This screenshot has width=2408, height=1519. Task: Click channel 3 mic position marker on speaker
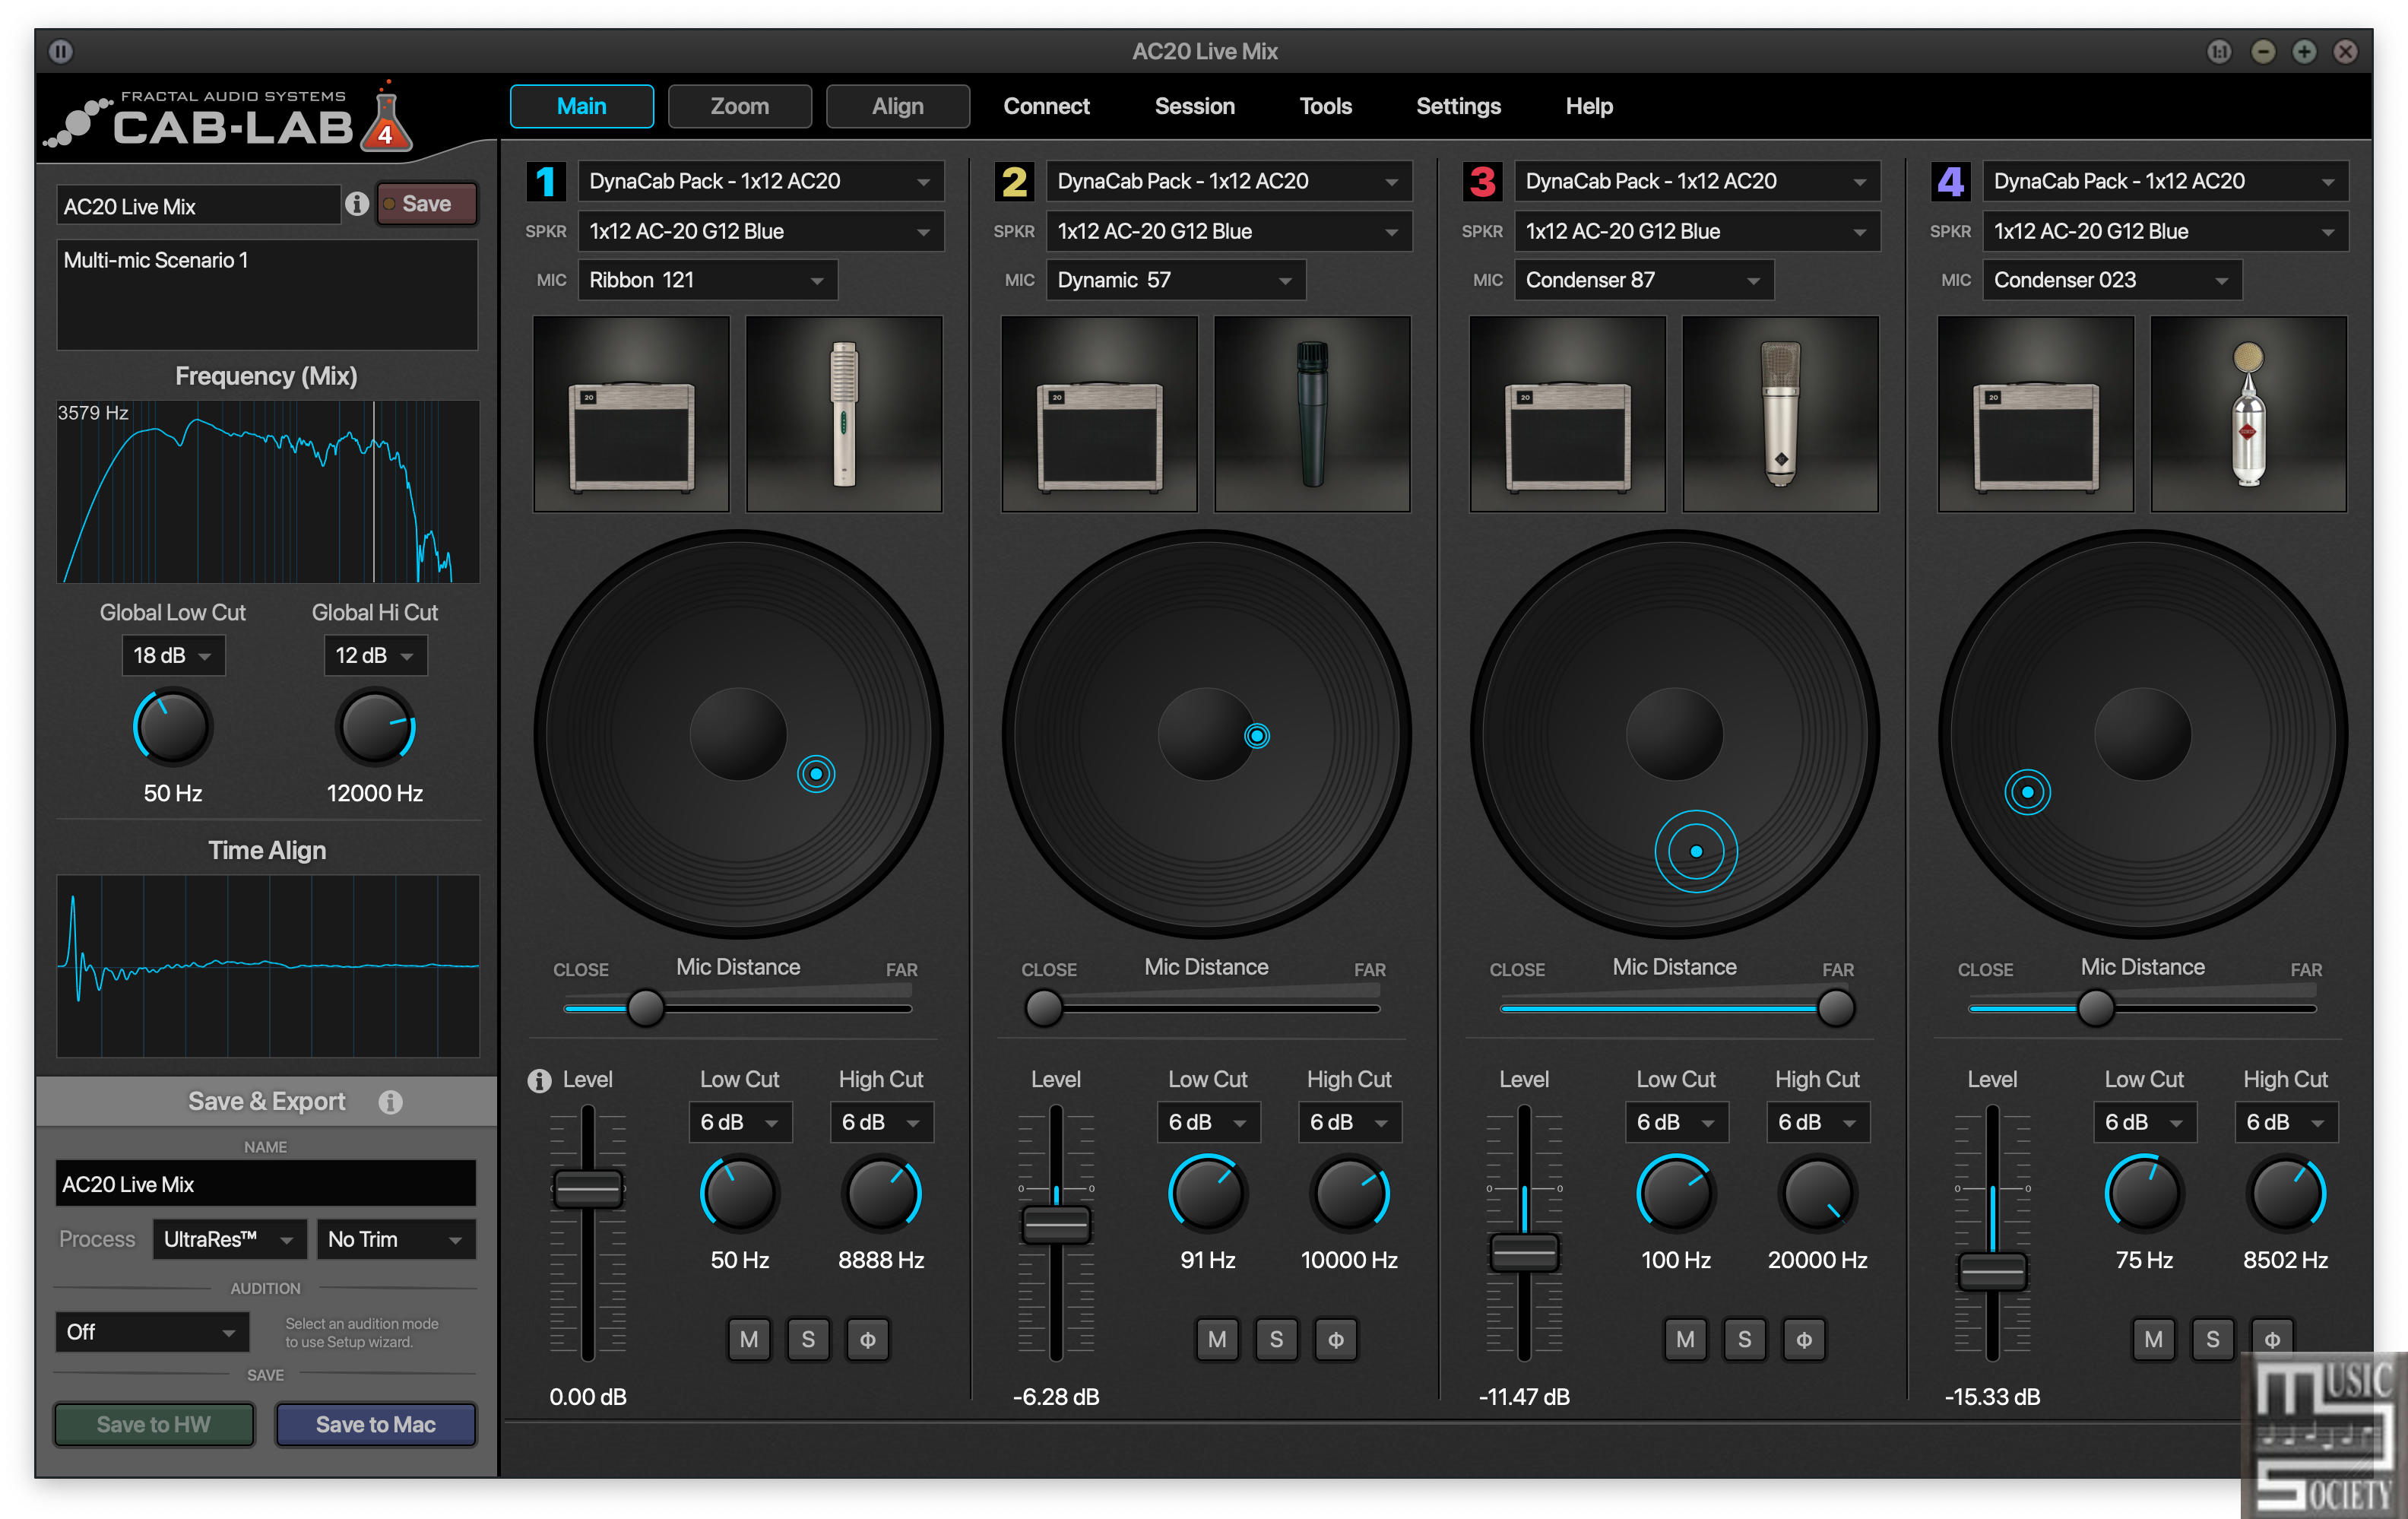pyautogui.click(x=1696, y=851)
